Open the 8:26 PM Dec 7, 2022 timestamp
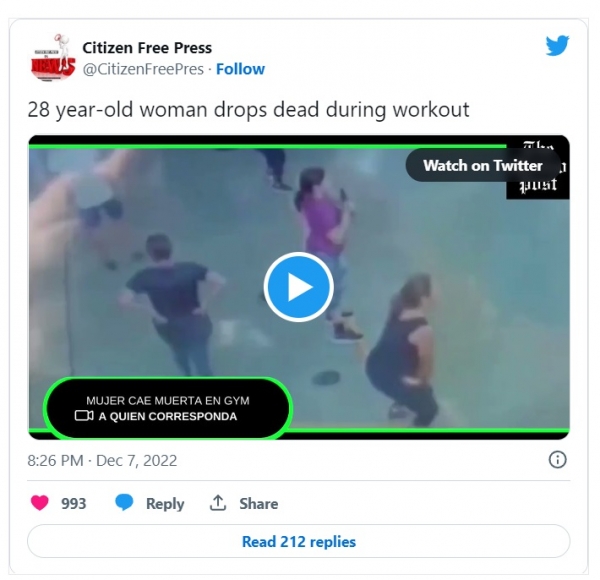 click(102, 461)
